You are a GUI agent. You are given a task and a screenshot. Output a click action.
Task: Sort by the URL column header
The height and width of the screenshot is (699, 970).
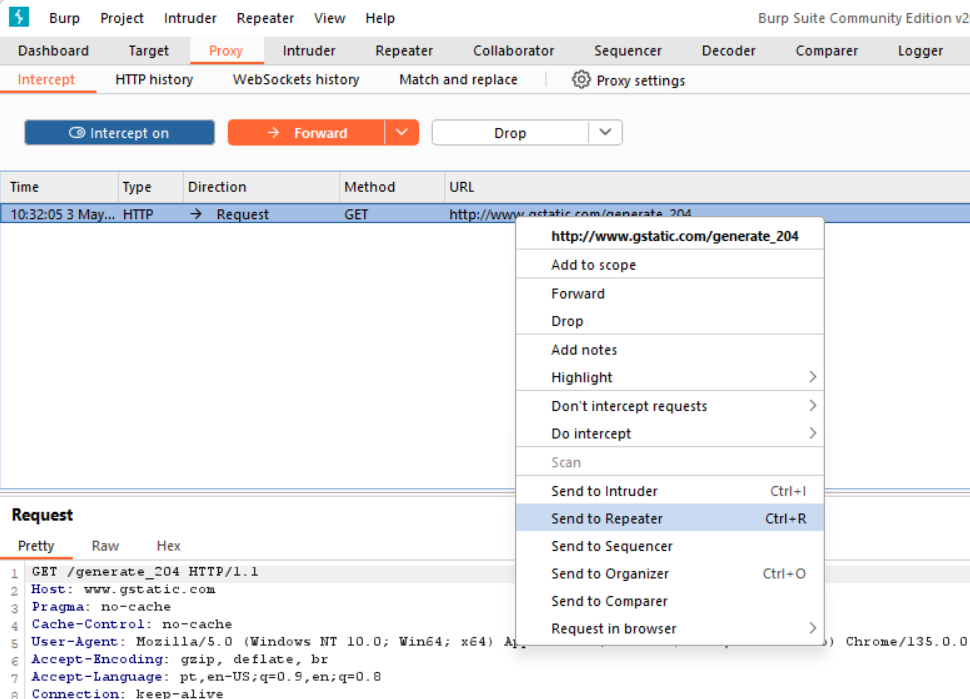pyautogui.click(x=707, y=187)
